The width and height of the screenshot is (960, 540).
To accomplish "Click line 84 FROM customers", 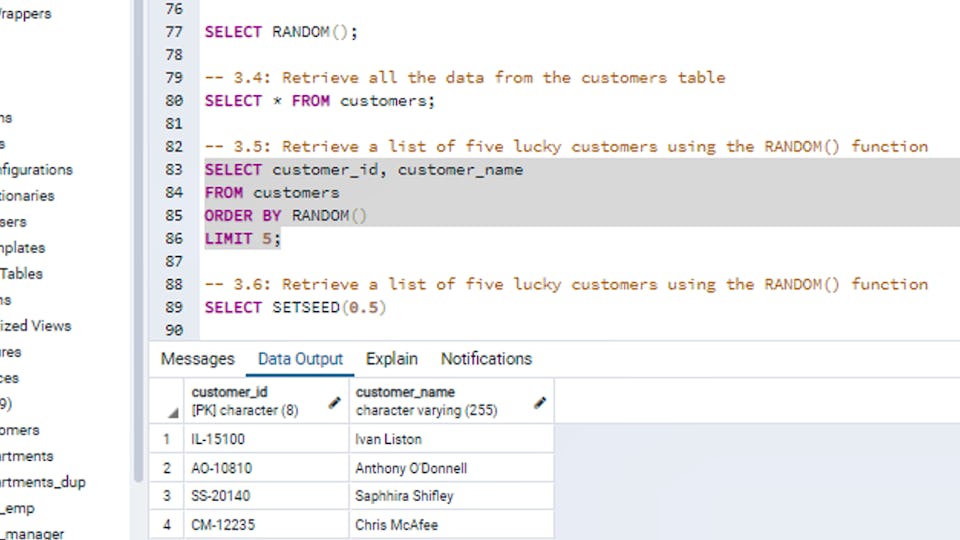I will [272, 193].
